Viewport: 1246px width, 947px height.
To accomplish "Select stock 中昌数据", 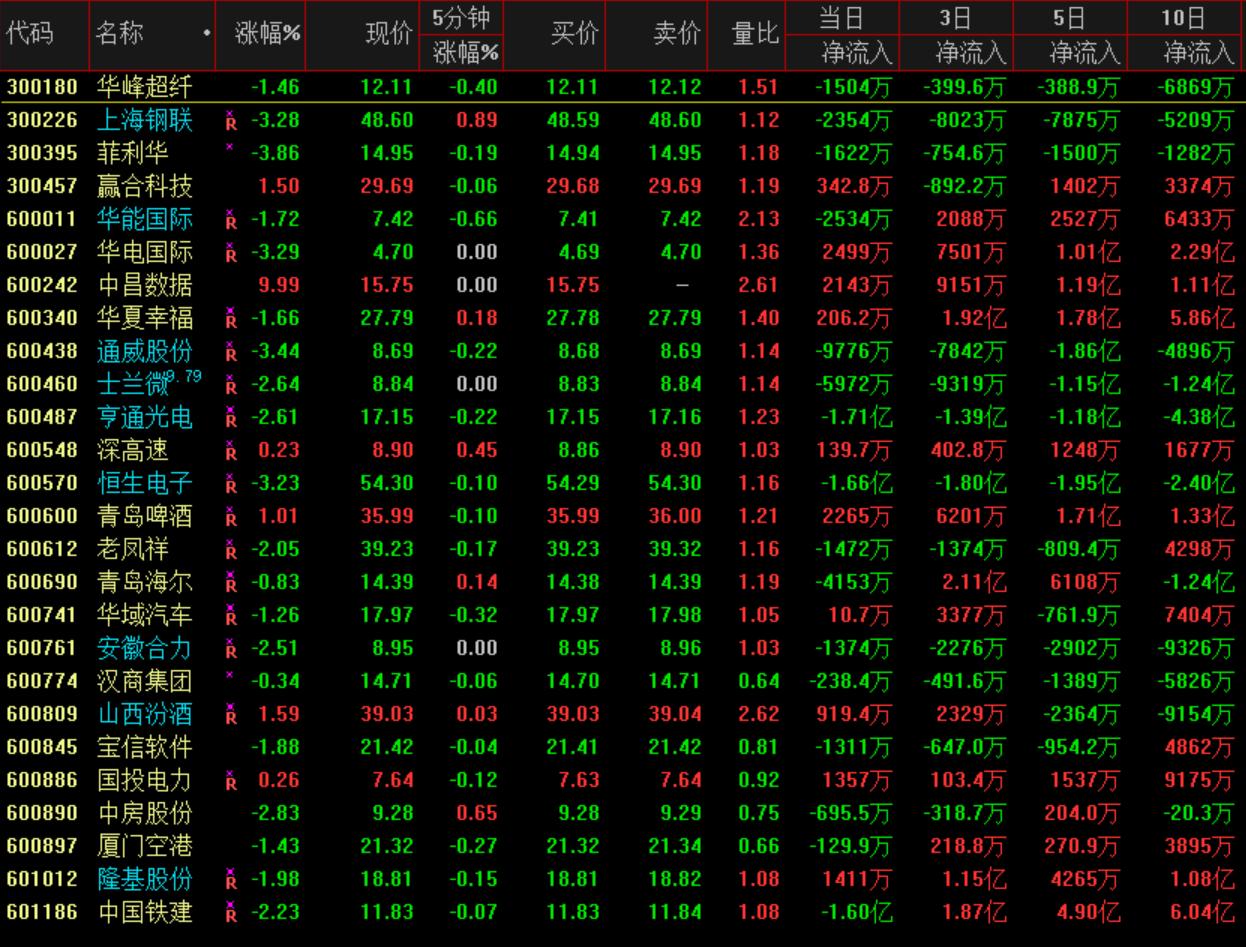I will point(144,286).
